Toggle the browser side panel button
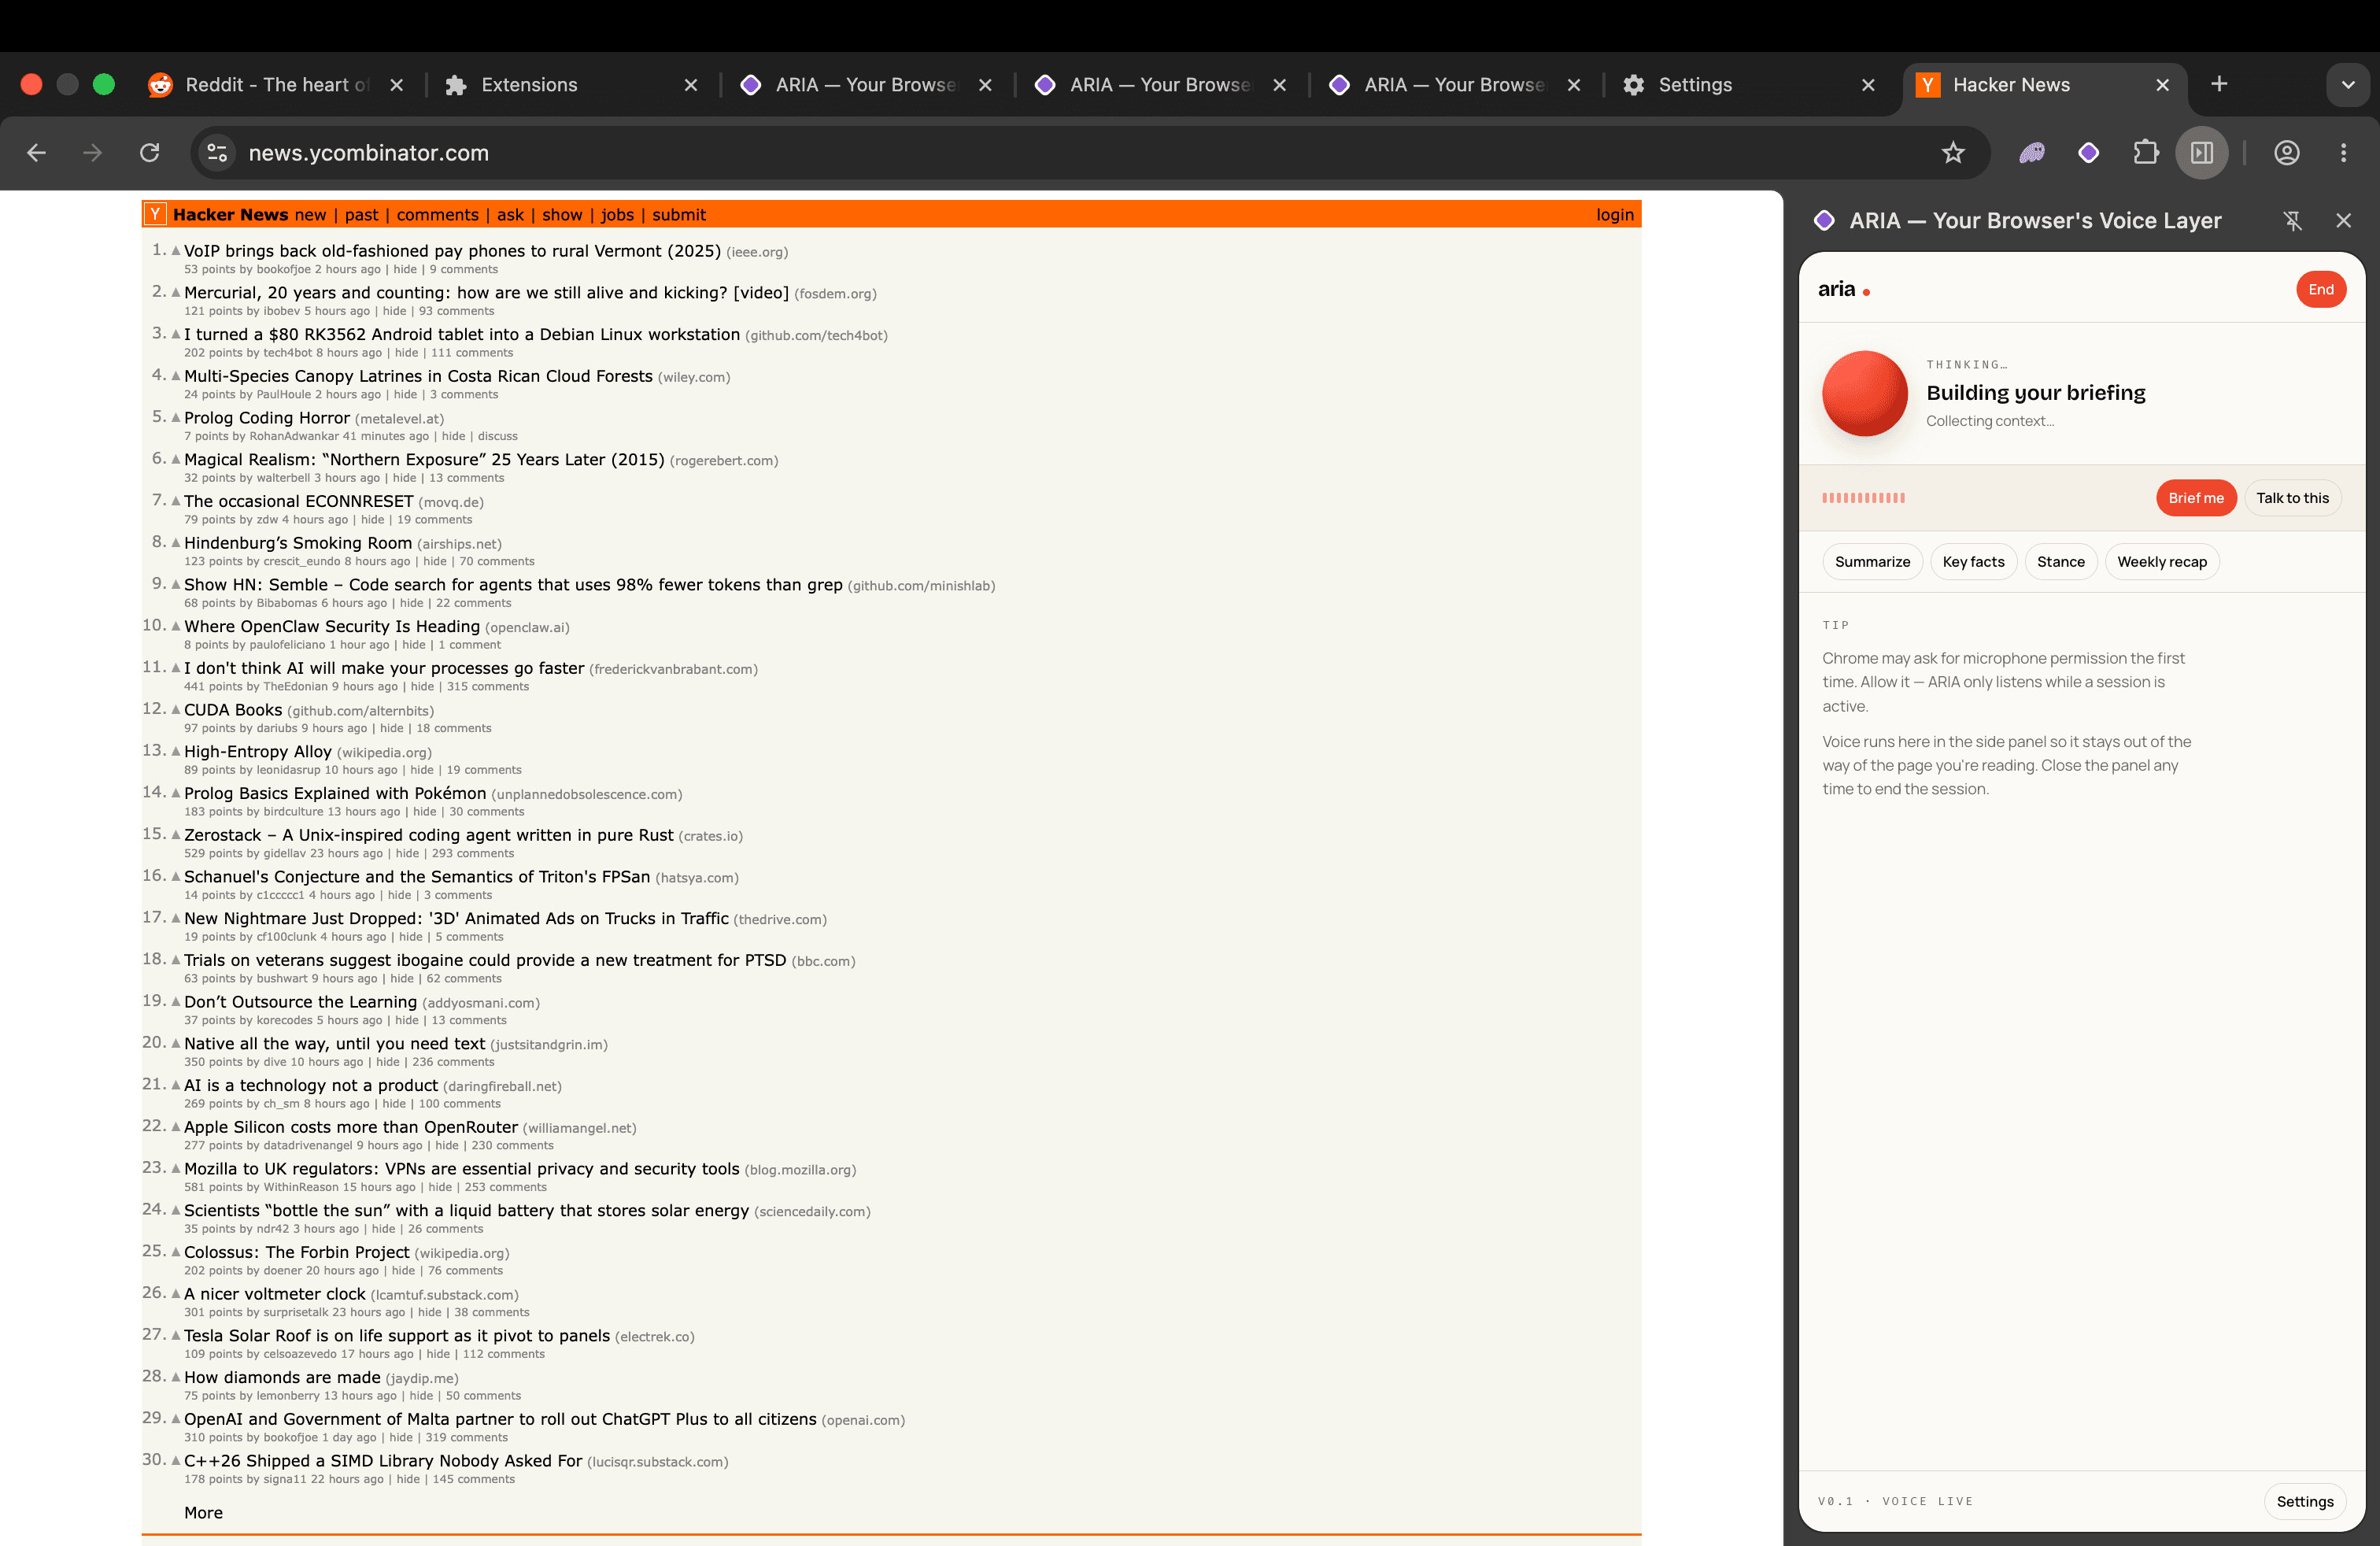This screenshot has width=2380, height=1546. click(x=2202, y=152)
